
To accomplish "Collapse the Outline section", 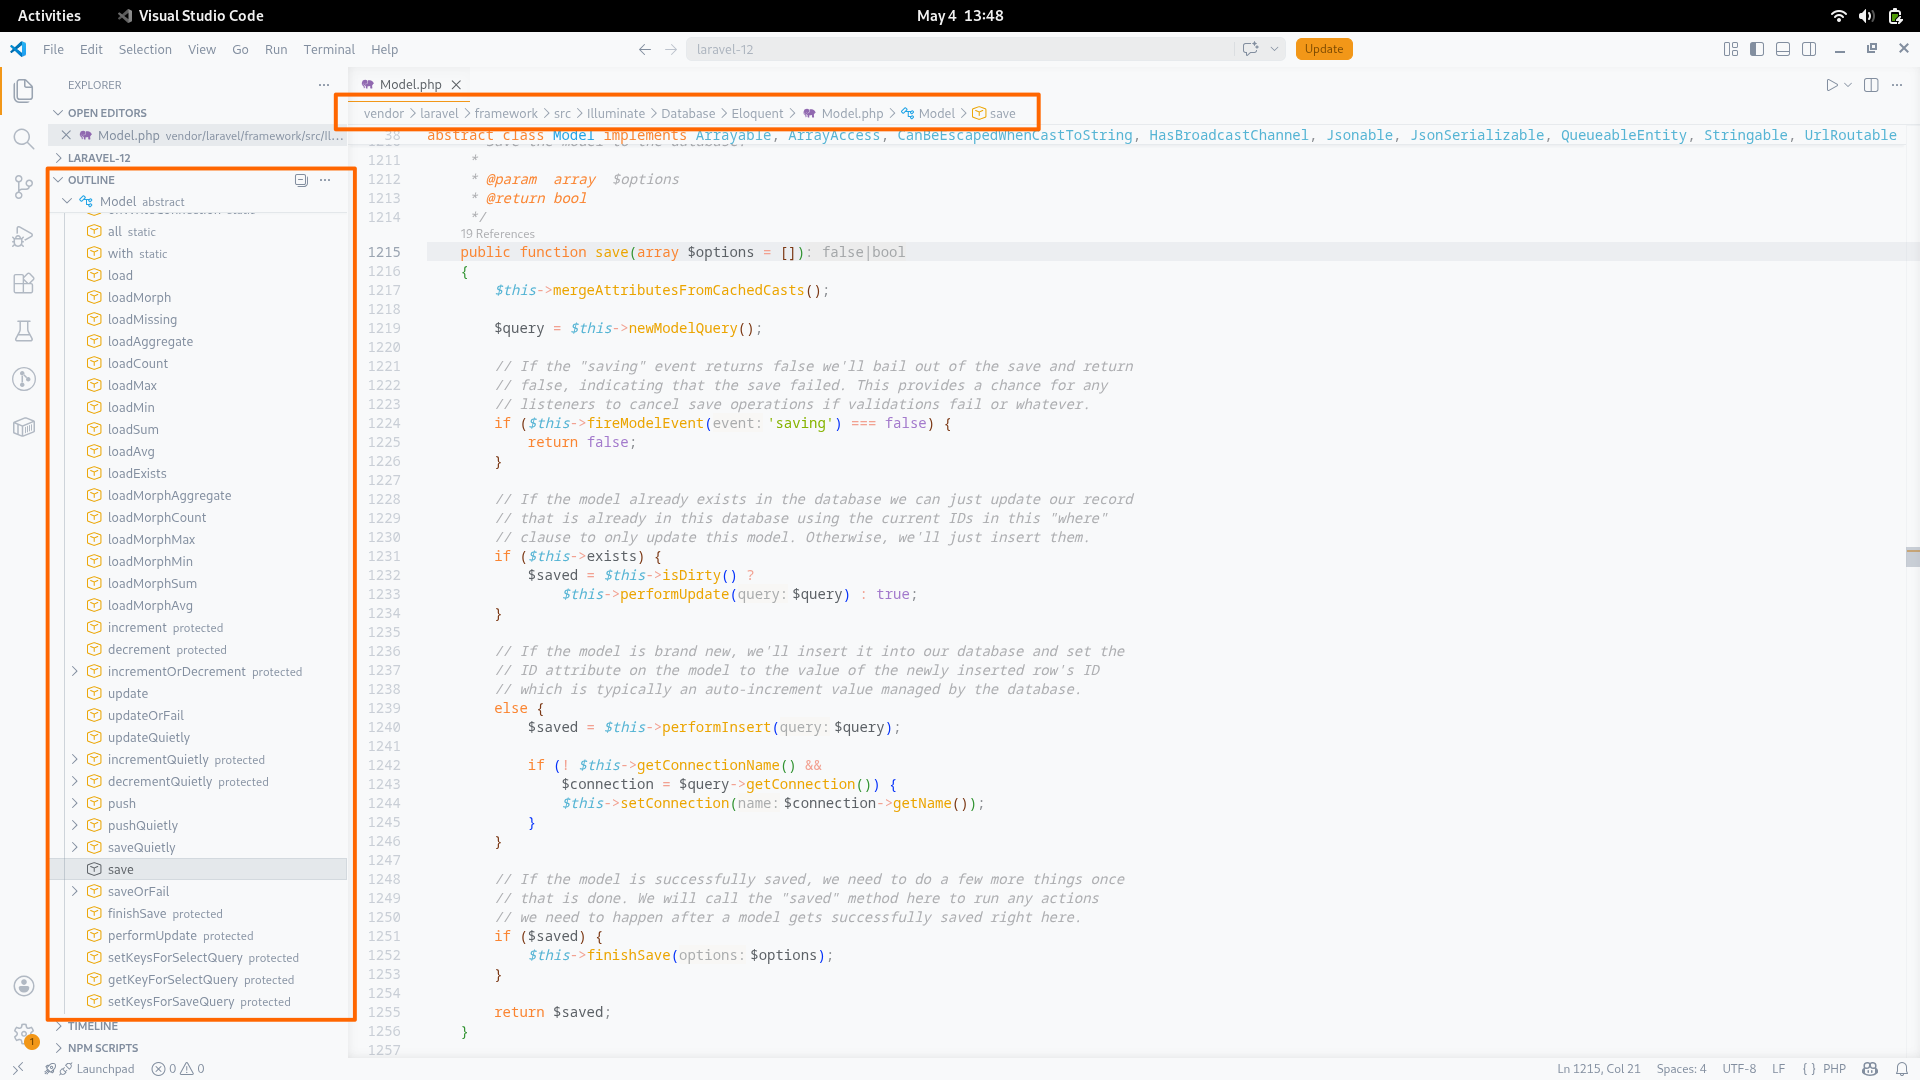I will click(59, 180).
